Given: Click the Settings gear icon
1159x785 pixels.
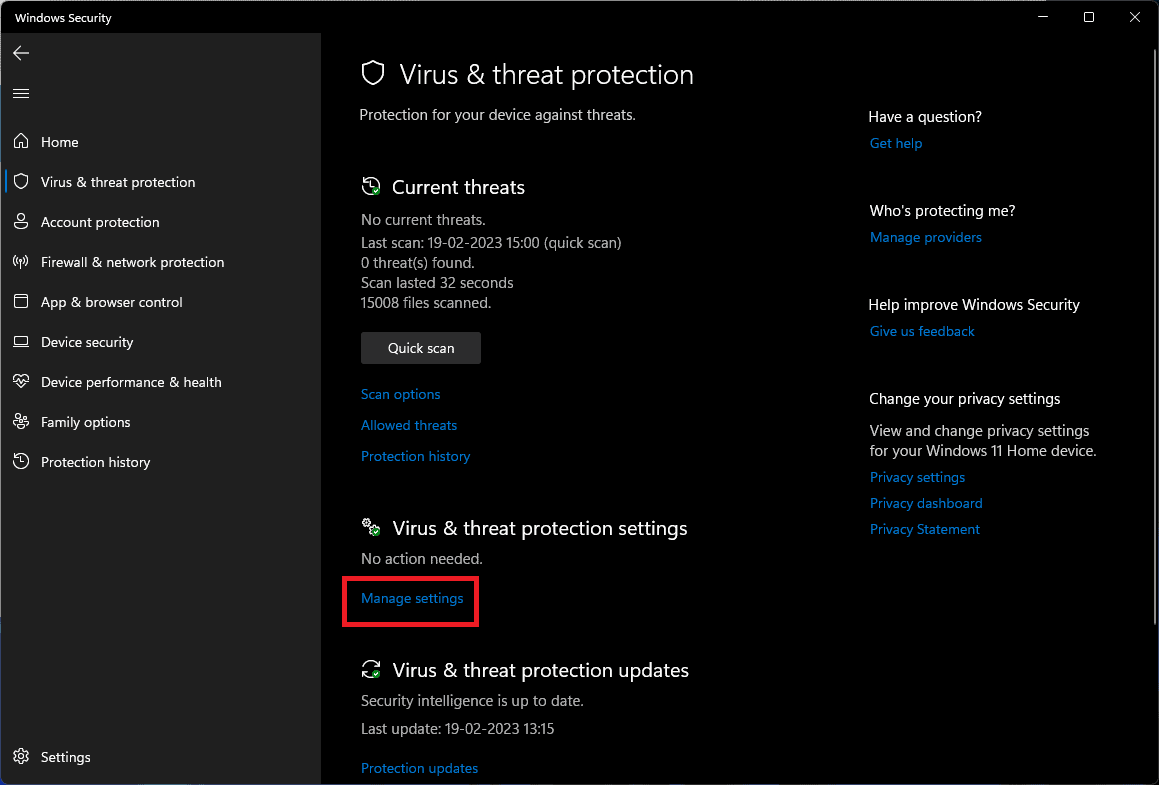Looking at the screenshot, I should coord(21,757).
